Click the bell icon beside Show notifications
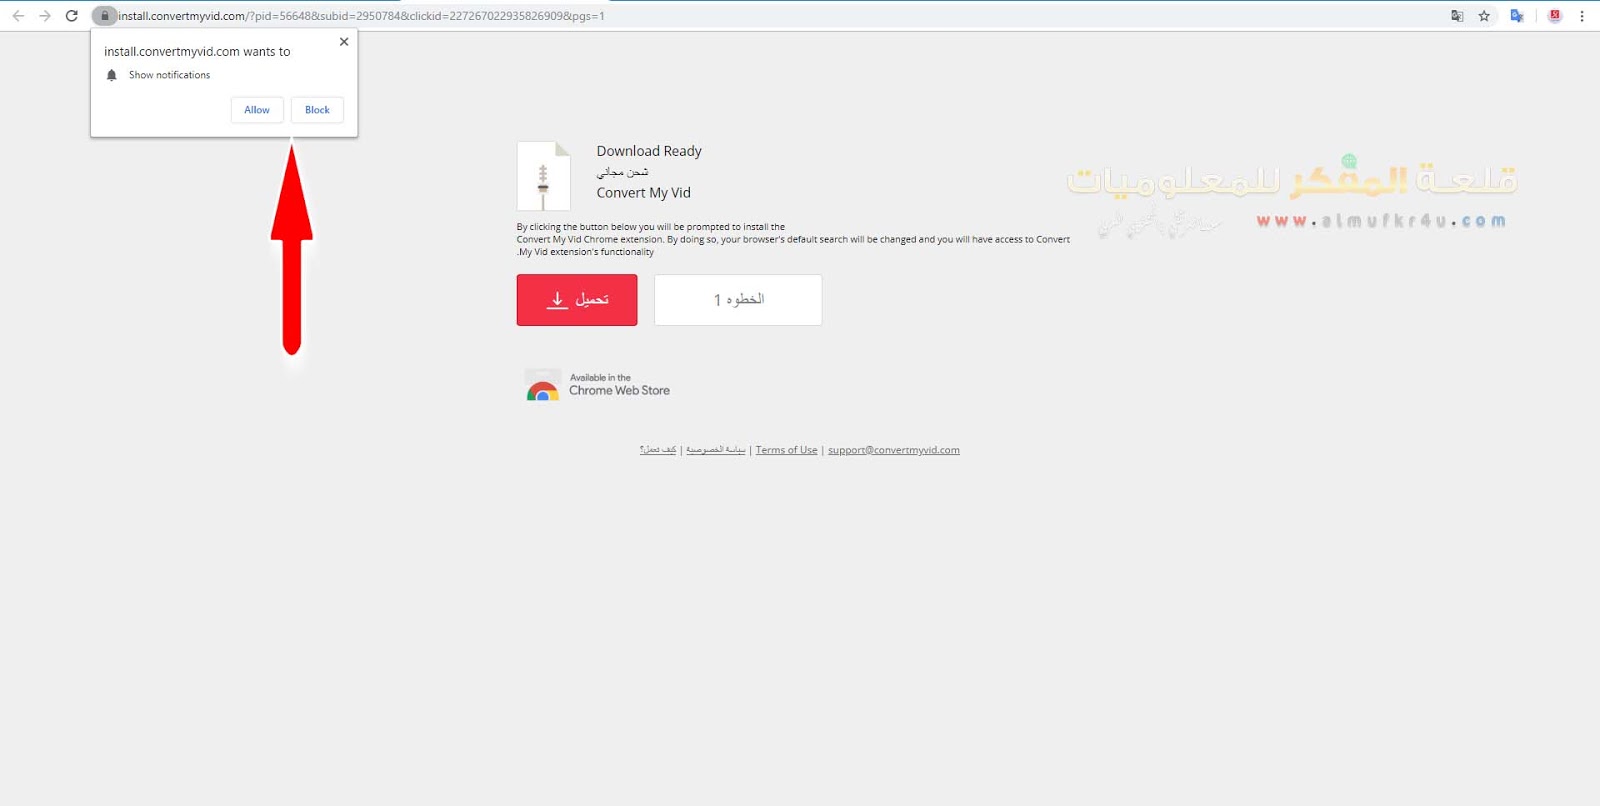Image resolution: width=1600 pixels, height=806 pixels. point(112,75)
